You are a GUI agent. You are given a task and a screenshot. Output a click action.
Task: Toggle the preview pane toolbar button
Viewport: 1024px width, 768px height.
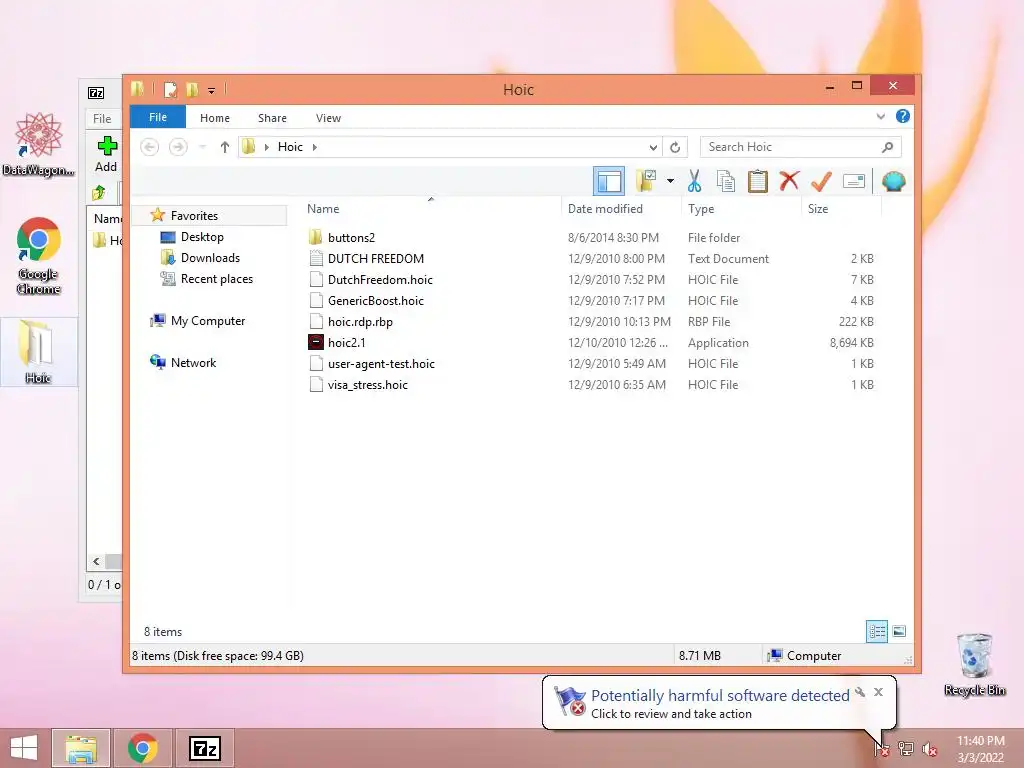point(609,181)
